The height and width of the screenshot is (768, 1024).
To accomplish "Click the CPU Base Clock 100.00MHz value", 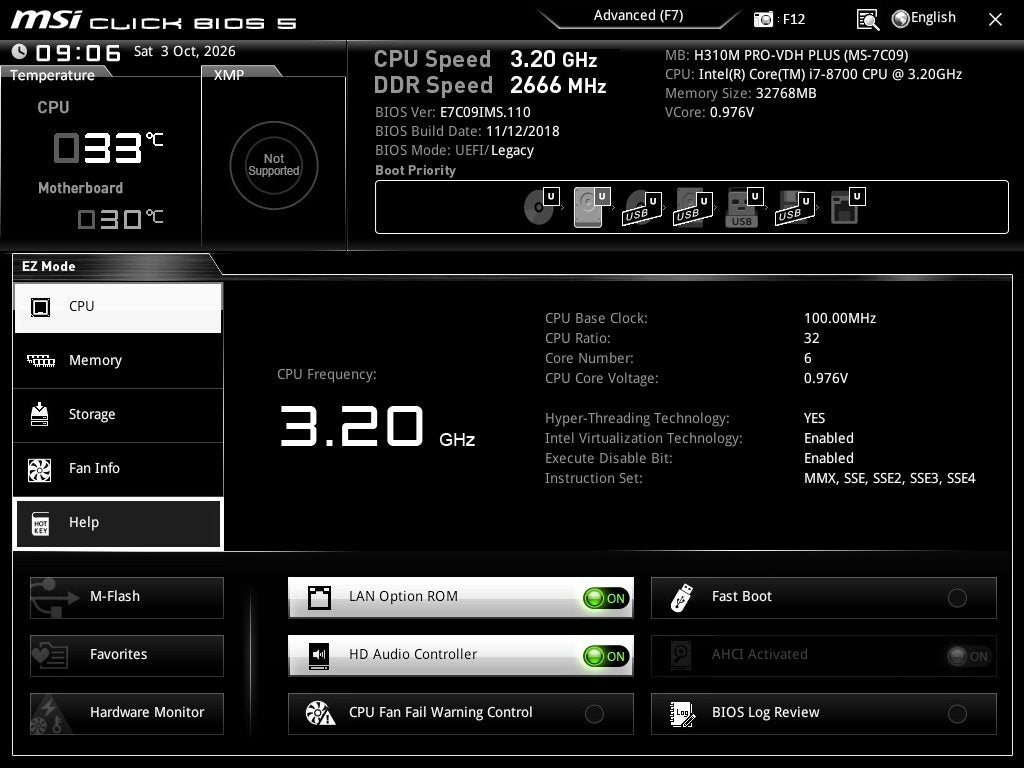I will 840,318.
